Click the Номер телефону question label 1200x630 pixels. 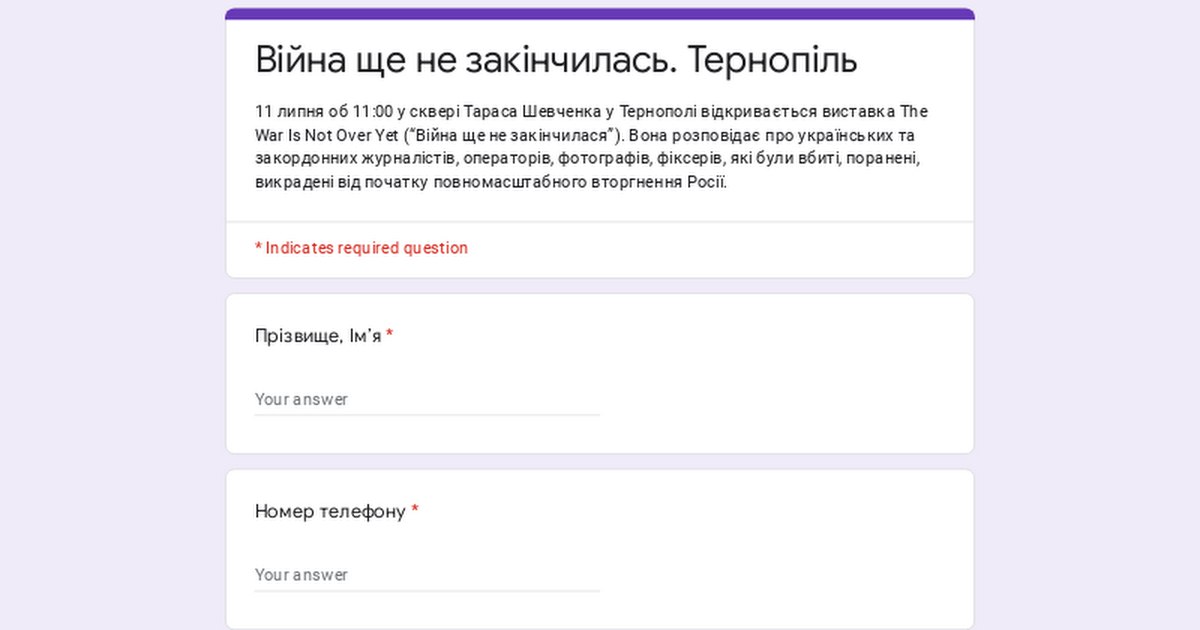330,512
